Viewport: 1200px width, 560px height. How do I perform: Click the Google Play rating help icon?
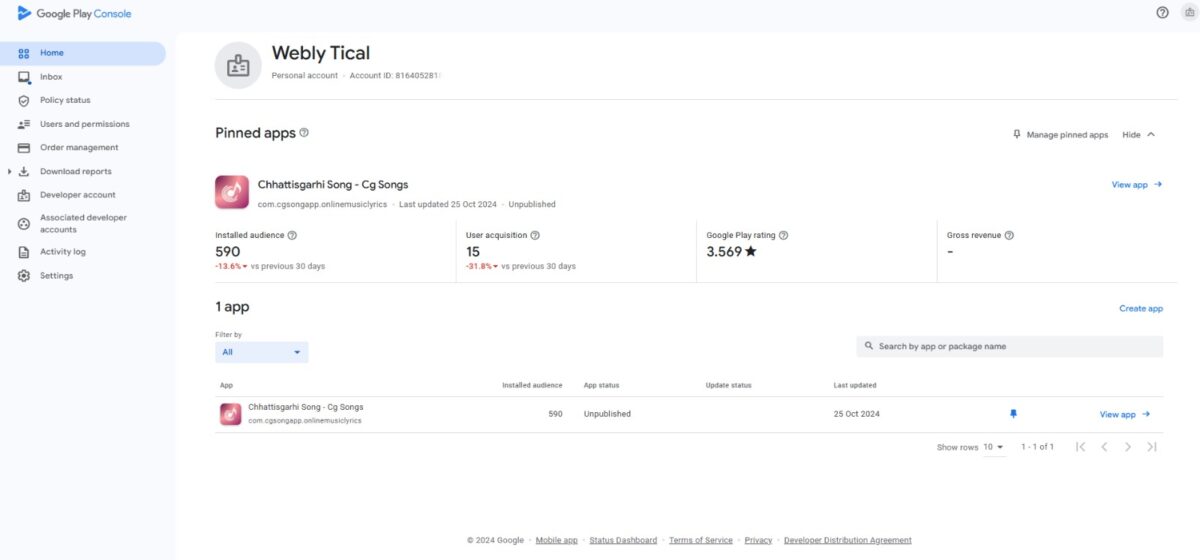[783, 236]
